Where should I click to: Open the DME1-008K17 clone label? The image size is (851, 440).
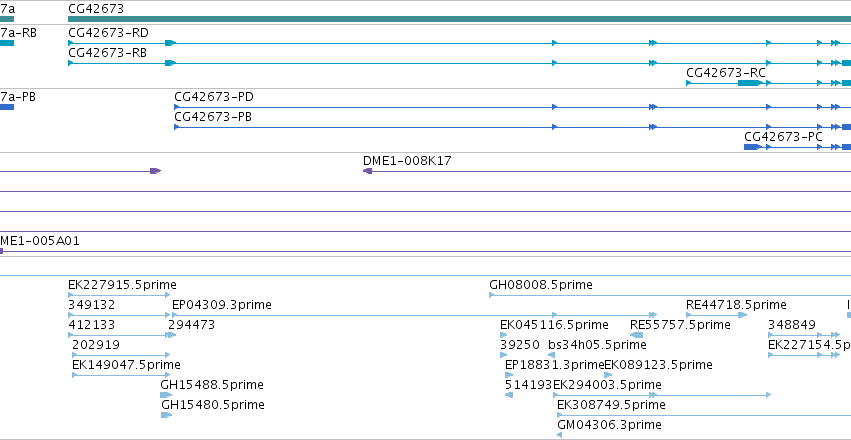click(407, 161)
